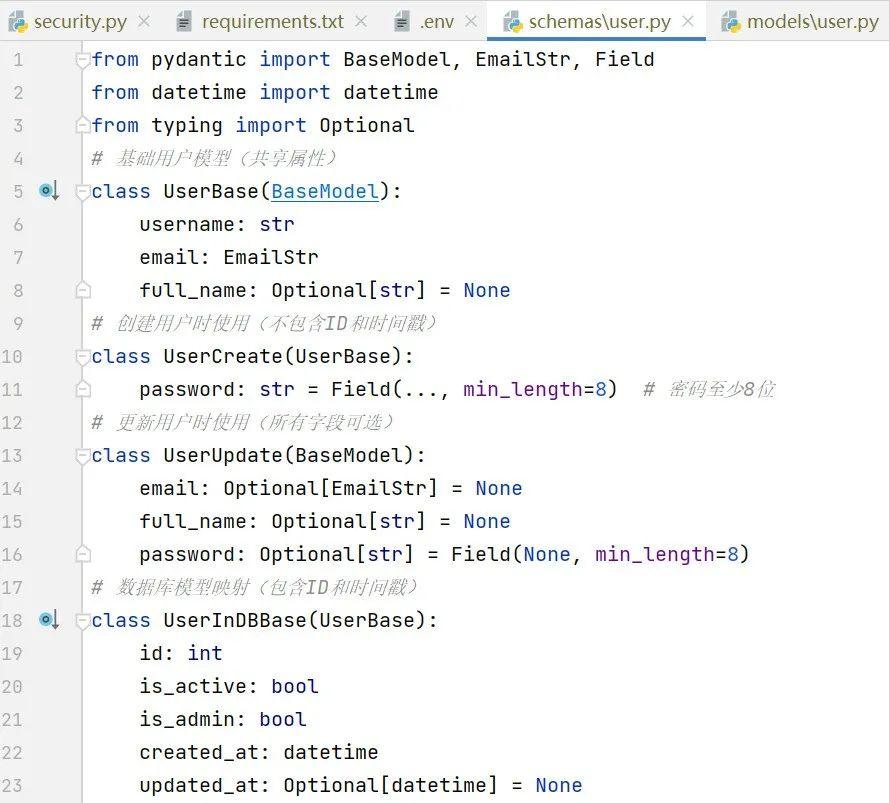The height and width of the screenshot is (803, 889).
Task: Close the schemas\user.py tab
Action: [x=686, y=19]
